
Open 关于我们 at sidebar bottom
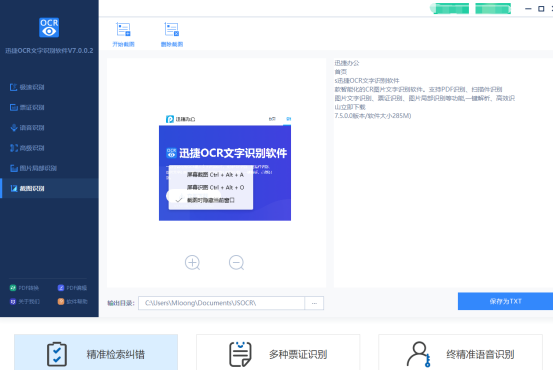[25, 302]
